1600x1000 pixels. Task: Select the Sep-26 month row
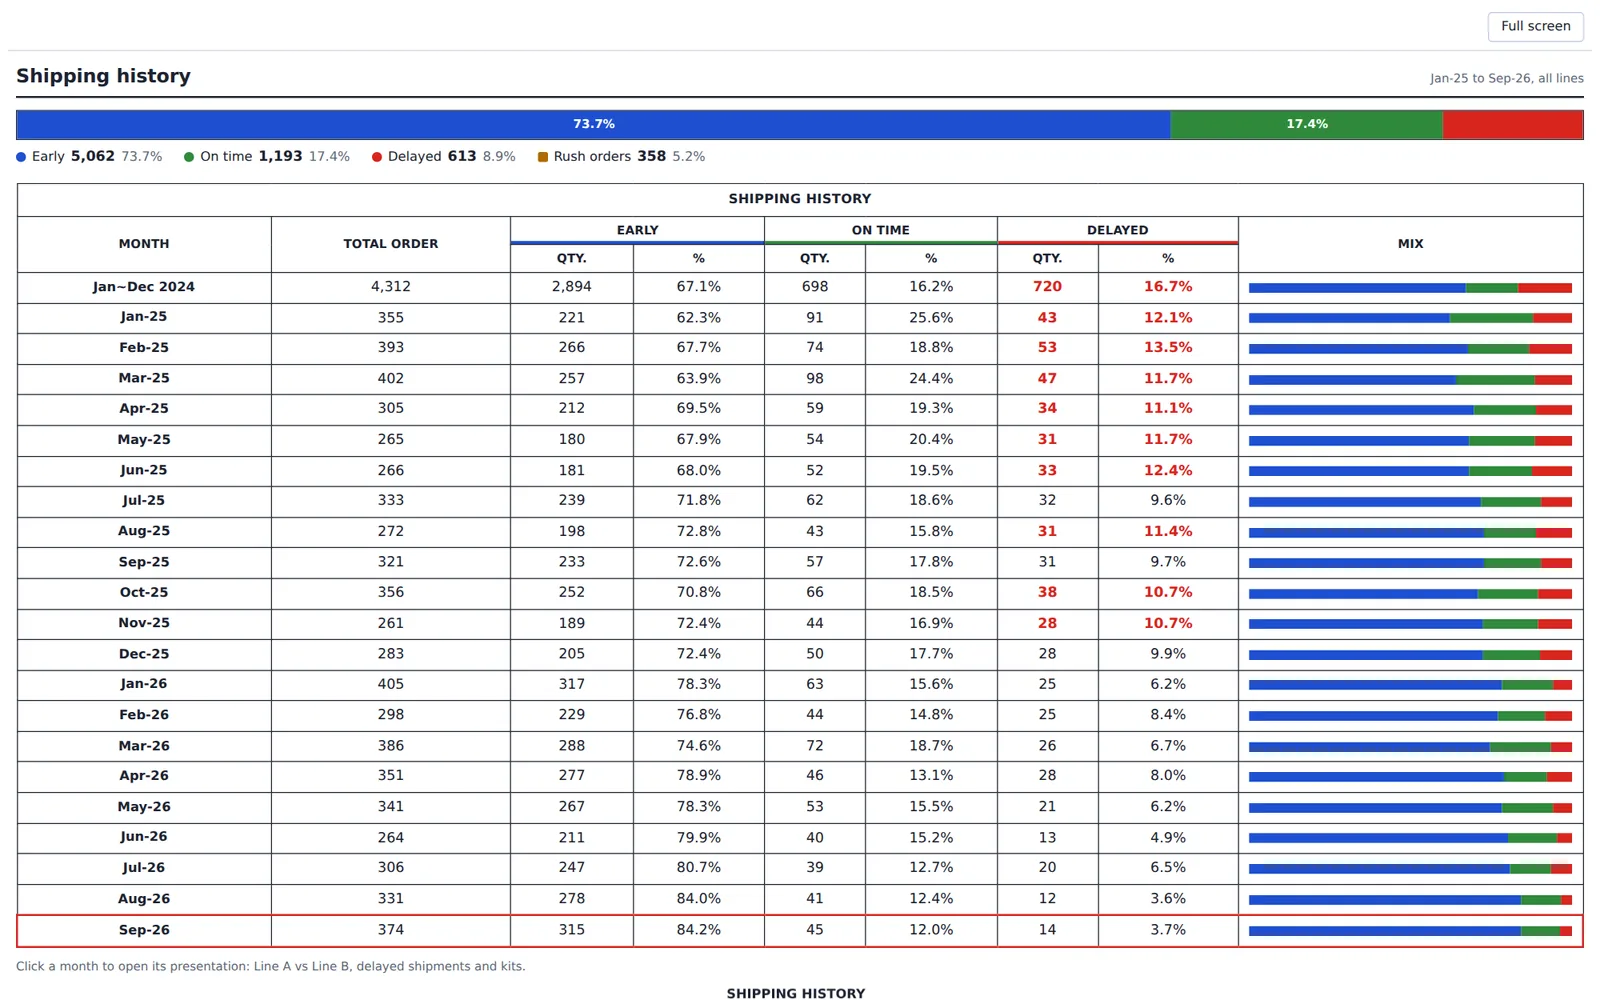tap(799, 930)
